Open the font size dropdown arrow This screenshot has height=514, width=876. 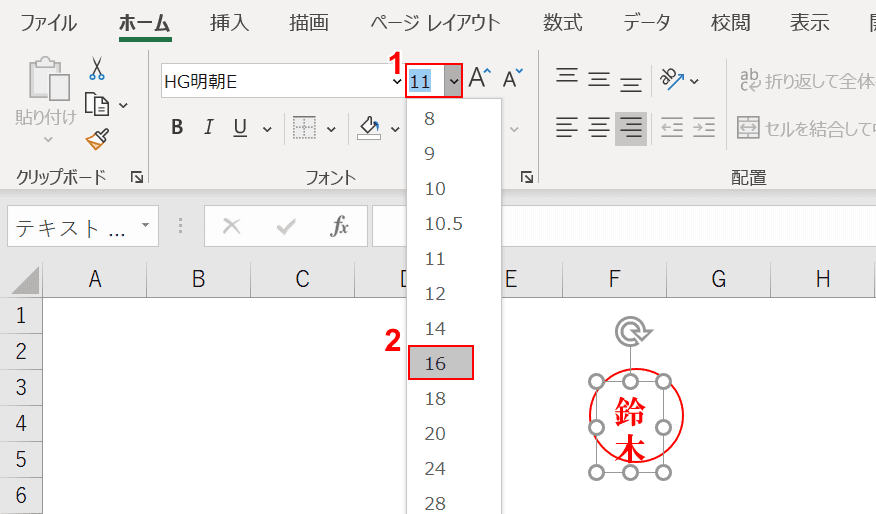pos(454,81)
